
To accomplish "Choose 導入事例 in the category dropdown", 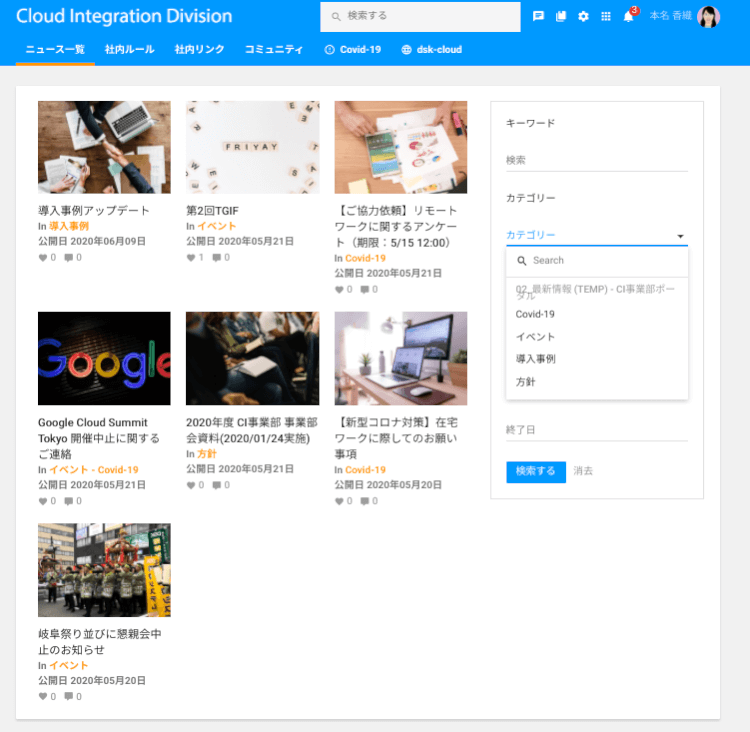I will (535, 359).
